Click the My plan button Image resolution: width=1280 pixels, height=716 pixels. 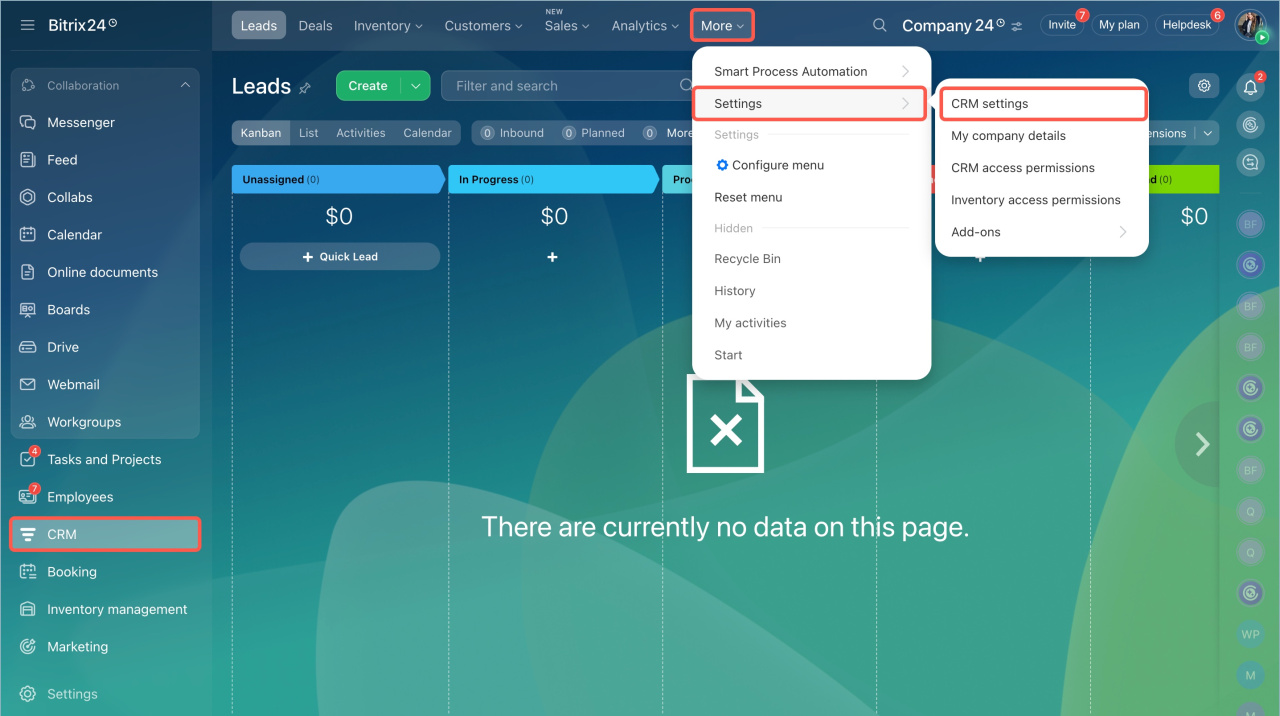click(x=1119, y=25)
